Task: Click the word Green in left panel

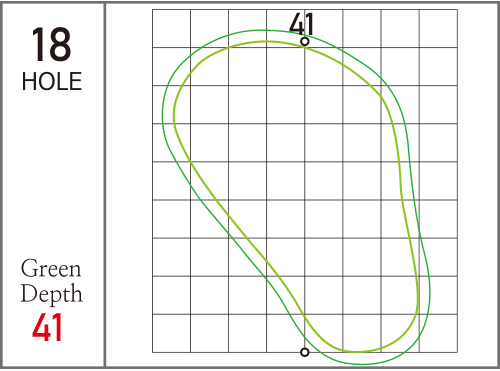Action: pos(51,269)
